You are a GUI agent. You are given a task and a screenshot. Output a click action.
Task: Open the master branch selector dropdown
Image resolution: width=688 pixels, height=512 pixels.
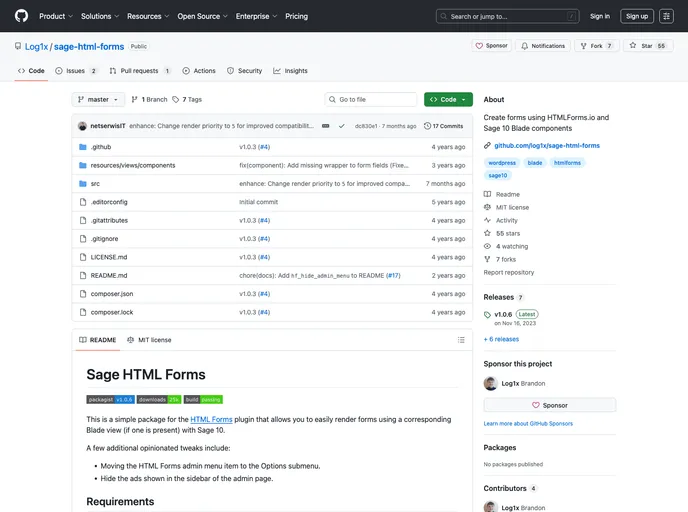coord(98,100)
